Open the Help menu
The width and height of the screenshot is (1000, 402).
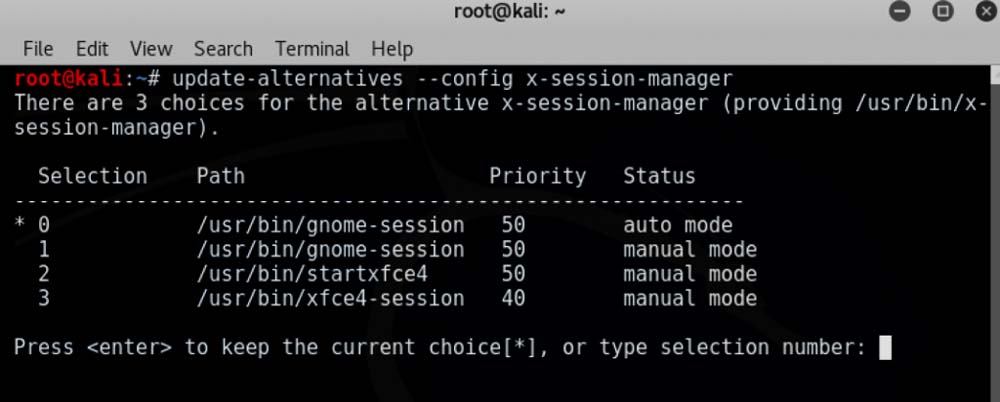(x=392, y=48)
